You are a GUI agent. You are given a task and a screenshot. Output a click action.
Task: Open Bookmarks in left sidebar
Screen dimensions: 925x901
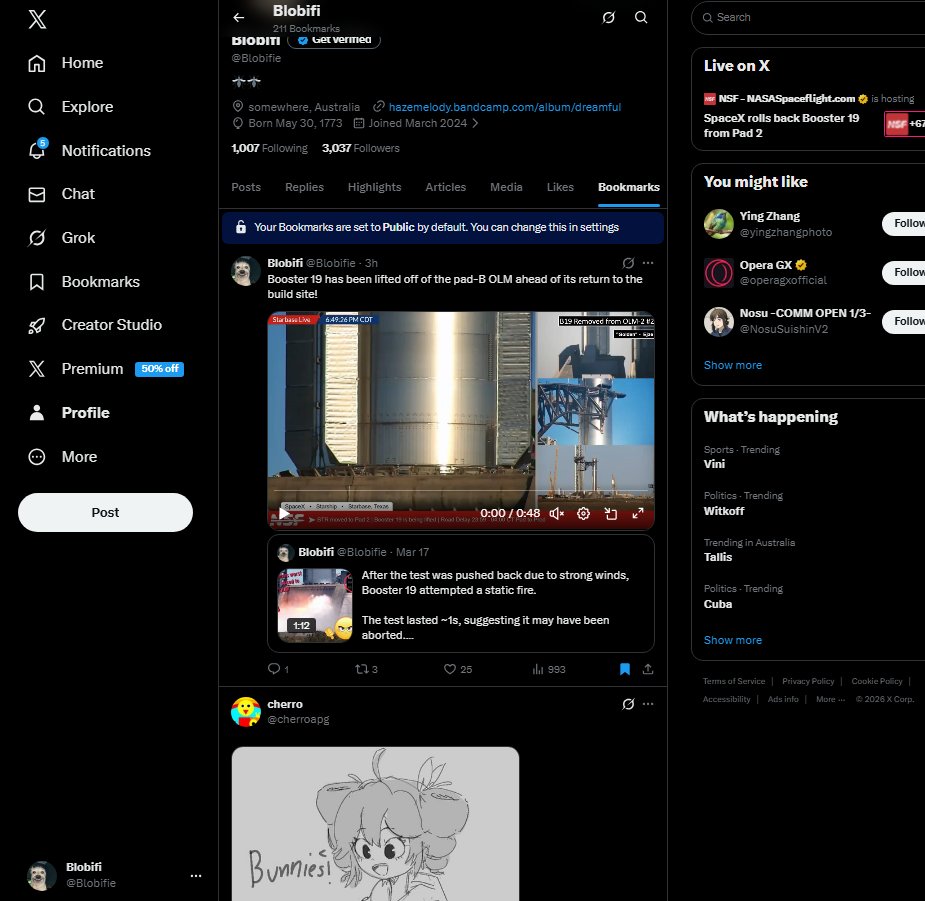pyautogui.click(x=84, y=281)
